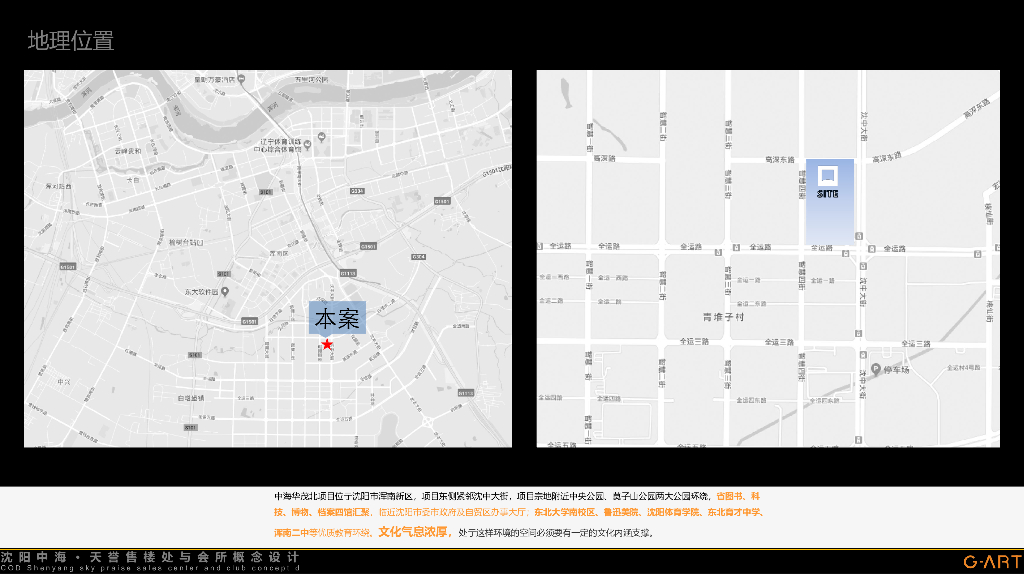Select the blue 本案 callout label
The image size is (1024, 574).
pos(337,318)
